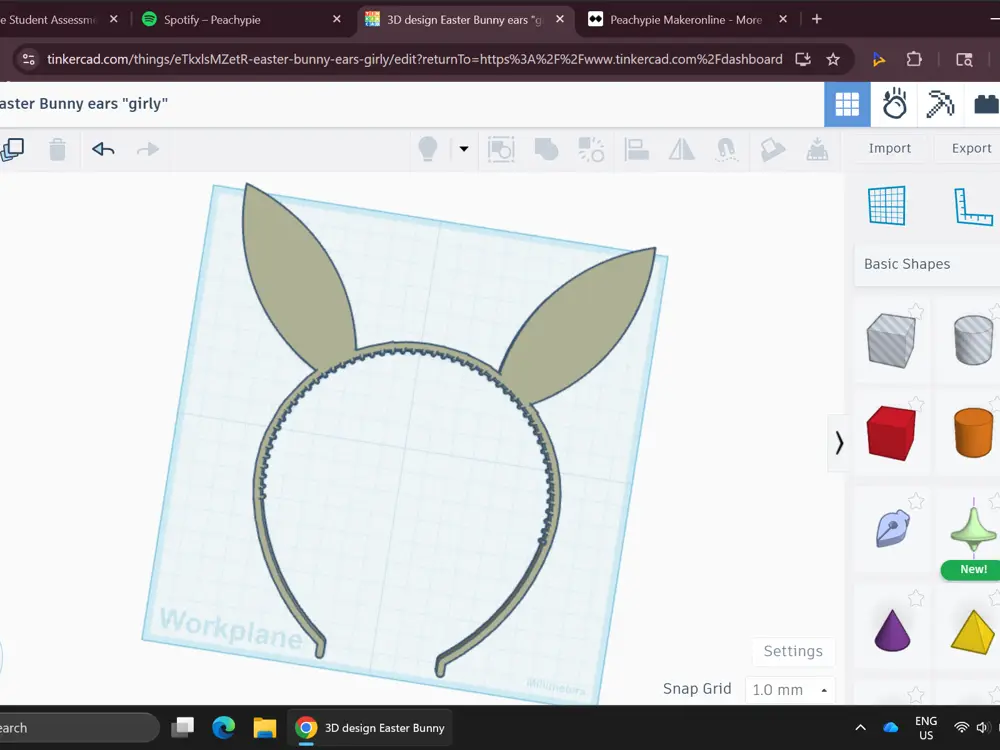Close the Peachypie Makeronline tab
This screenshot has width=1000, height=750.
[783, 19]
